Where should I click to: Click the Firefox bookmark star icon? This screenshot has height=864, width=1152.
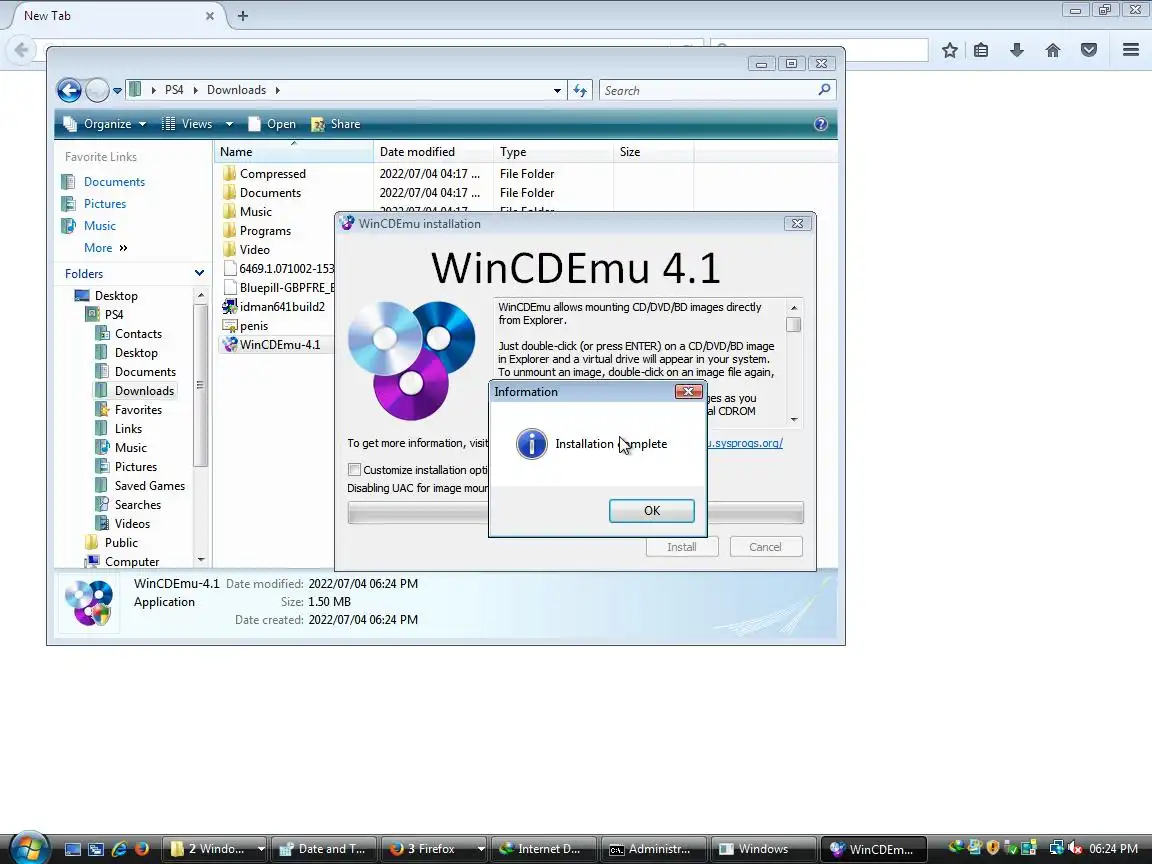point(949,50)
